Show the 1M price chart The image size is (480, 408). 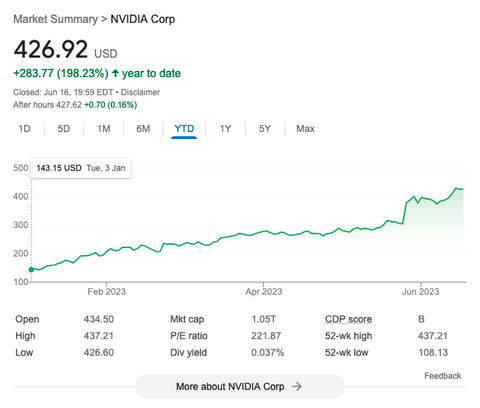(104, 129)
